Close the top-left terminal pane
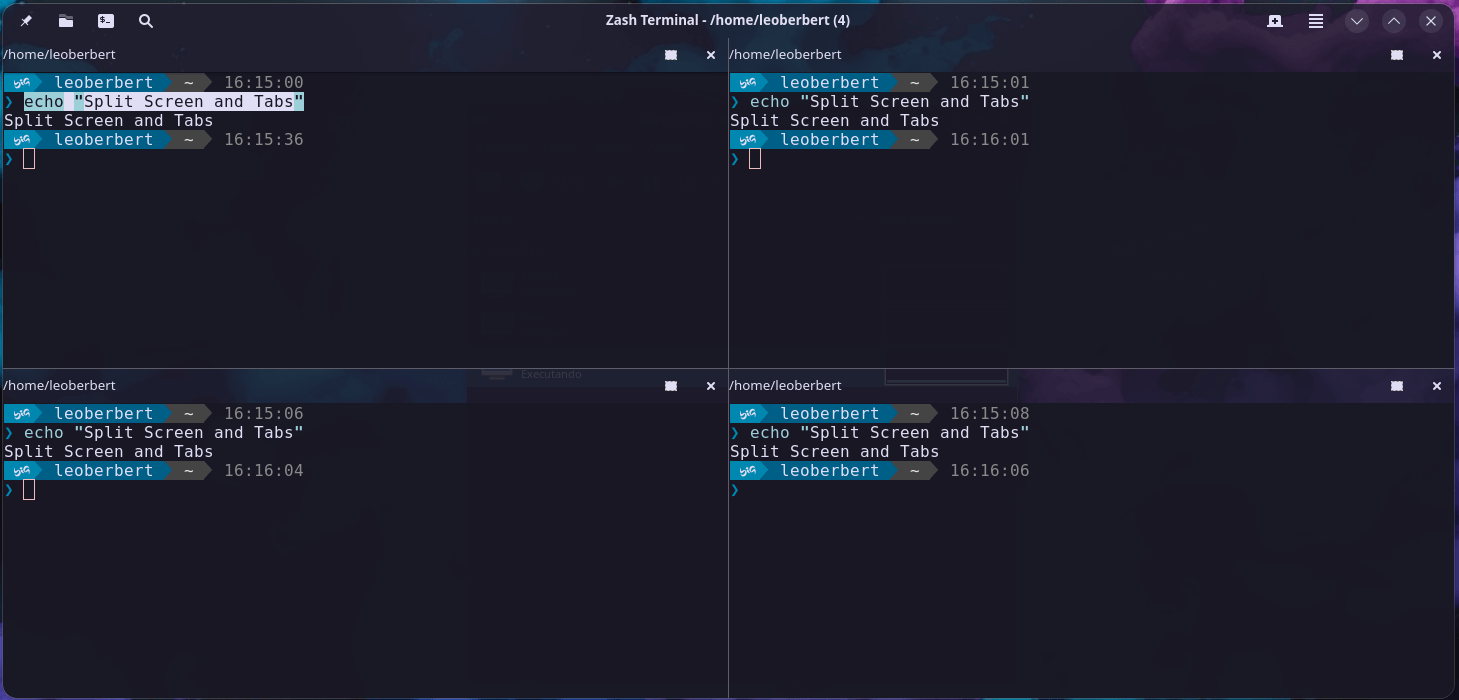 point(711,55)
